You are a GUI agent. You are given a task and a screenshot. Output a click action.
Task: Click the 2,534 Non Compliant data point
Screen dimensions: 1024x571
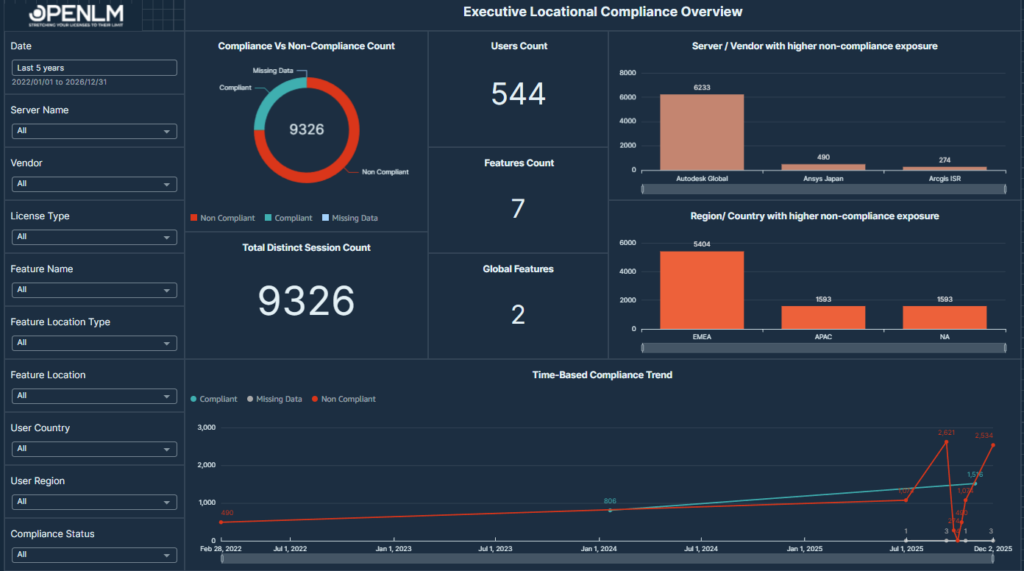[993, 446]
